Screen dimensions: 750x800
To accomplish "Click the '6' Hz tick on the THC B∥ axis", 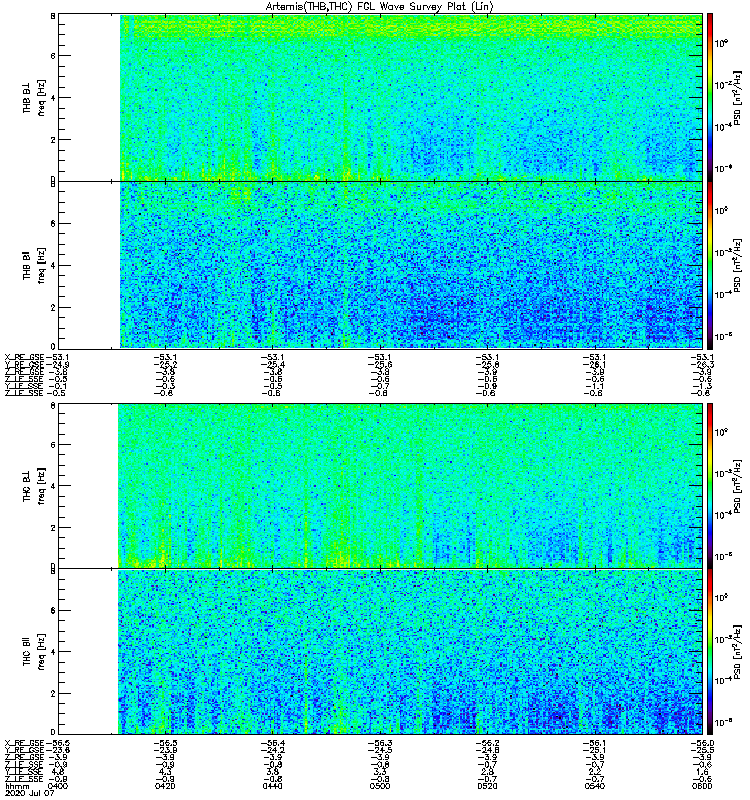I will click(x=53, y=611).
